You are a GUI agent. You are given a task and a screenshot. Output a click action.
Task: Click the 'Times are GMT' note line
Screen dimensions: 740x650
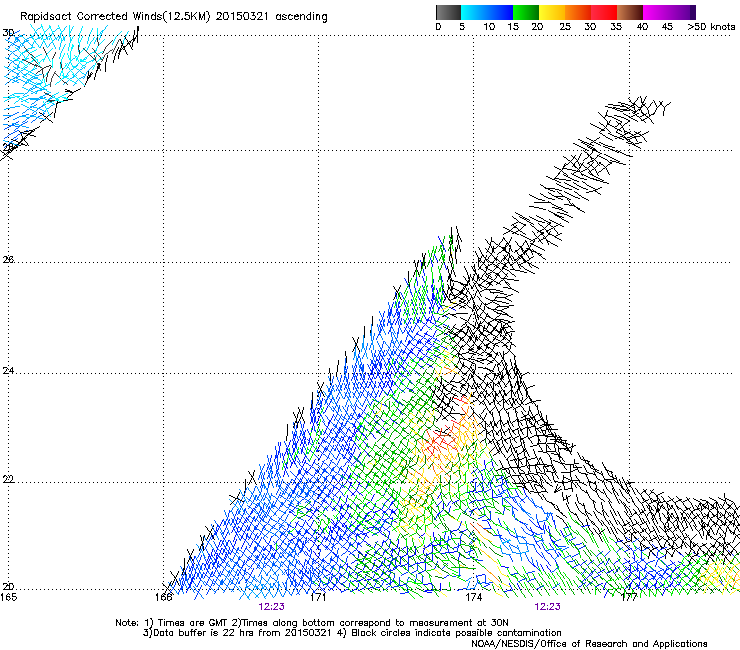click(312, 623)
